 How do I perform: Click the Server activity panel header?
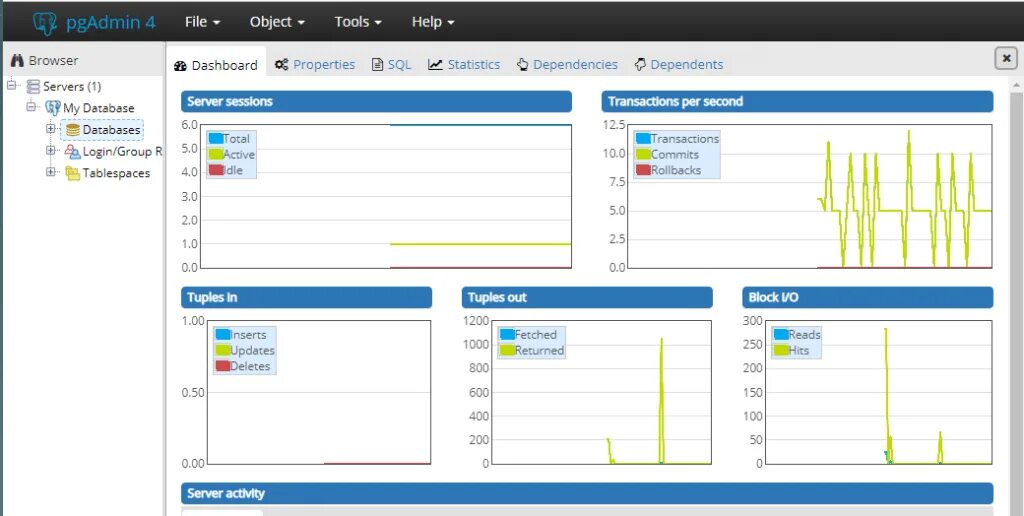click(x=587, y=493)
